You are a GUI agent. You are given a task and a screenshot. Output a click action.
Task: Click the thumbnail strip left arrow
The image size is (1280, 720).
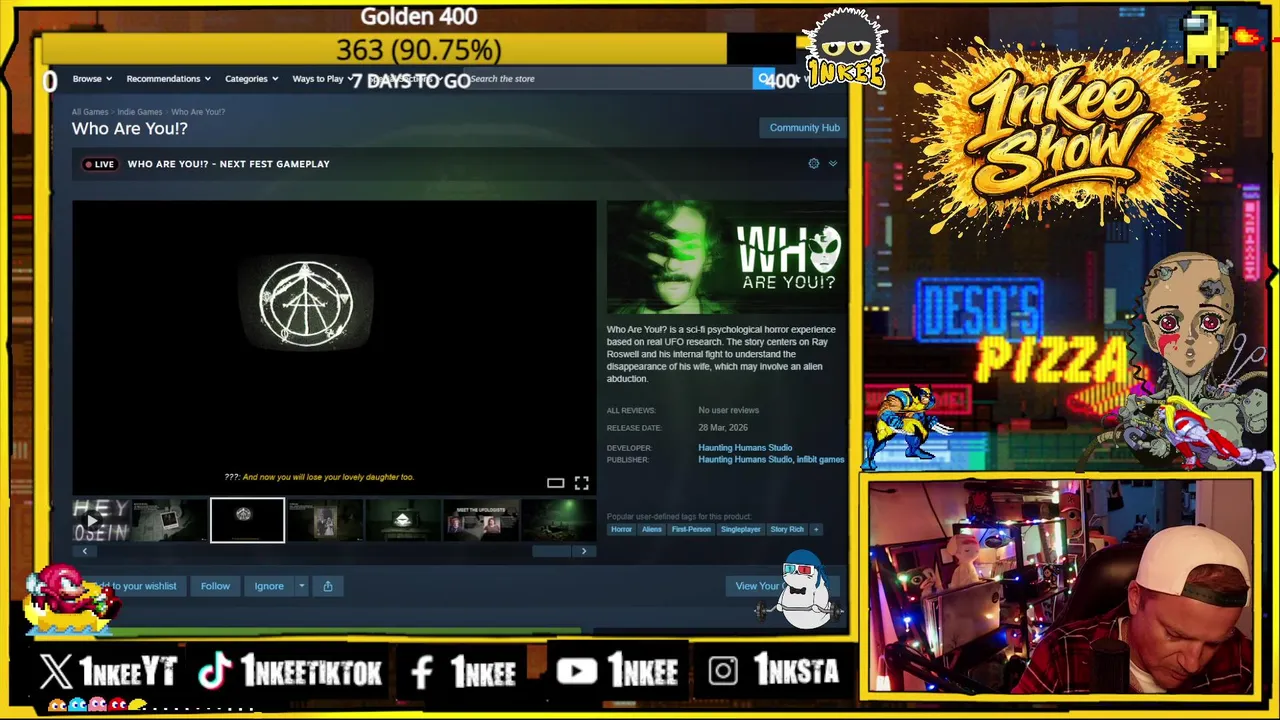(x=85, y=551)
